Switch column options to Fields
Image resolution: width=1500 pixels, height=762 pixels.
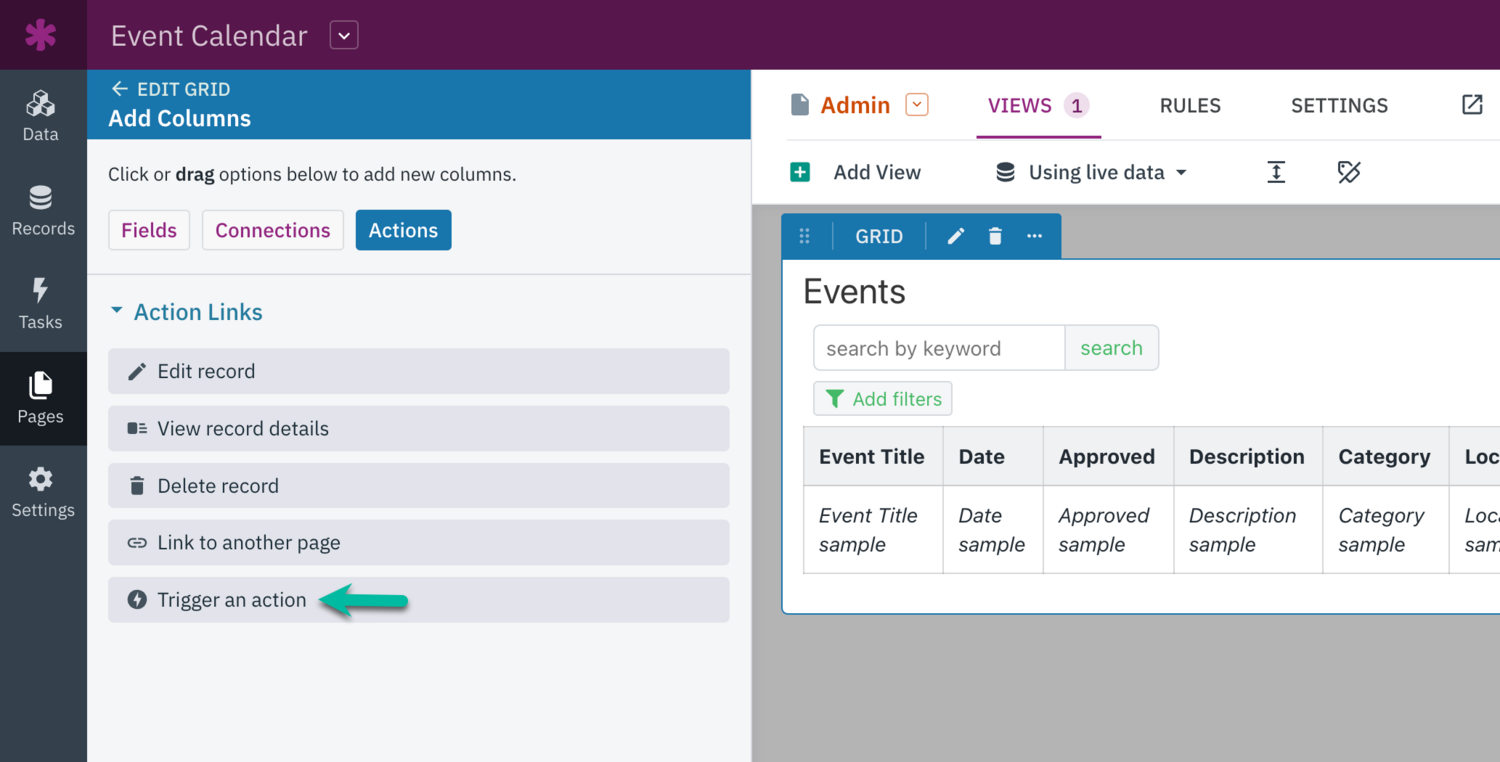tap(148, 230)
